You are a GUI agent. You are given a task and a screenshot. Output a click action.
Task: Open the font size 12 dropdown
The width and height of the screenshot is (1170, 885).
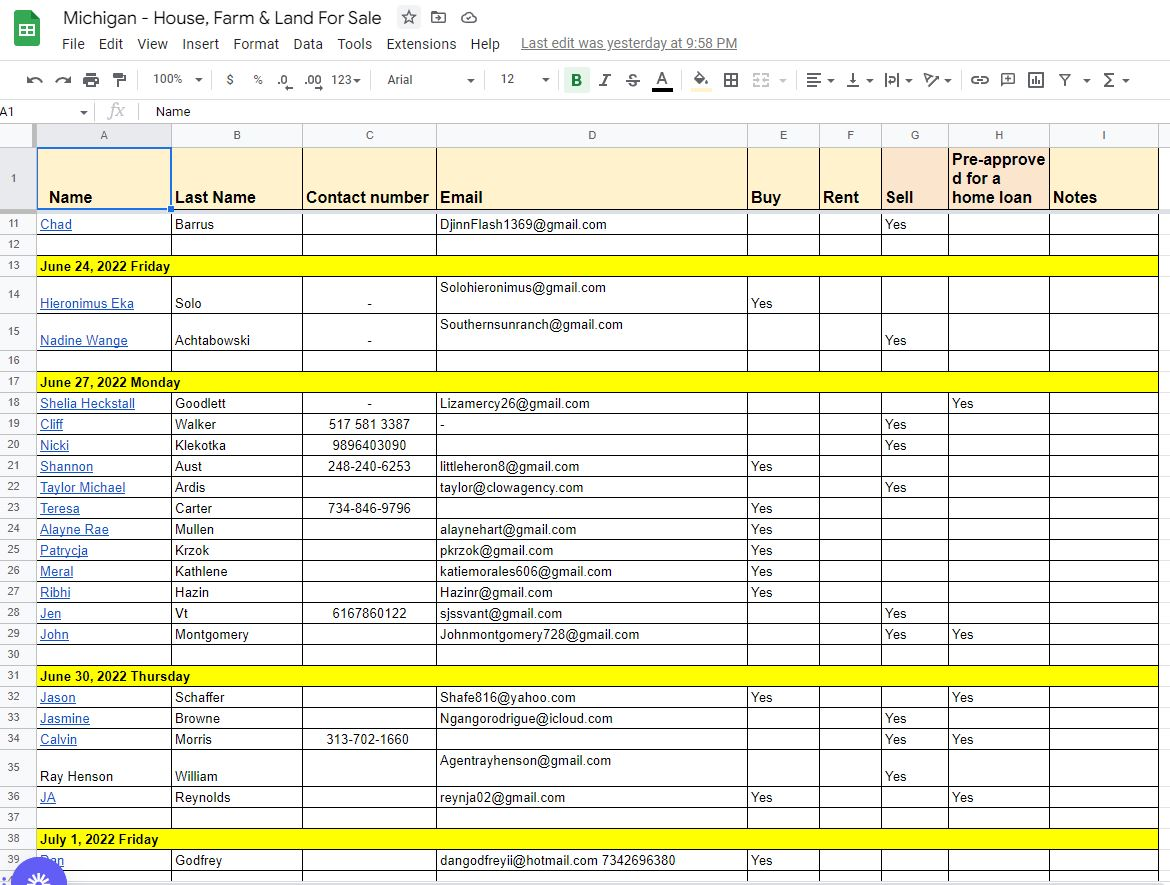pos(525,80)
